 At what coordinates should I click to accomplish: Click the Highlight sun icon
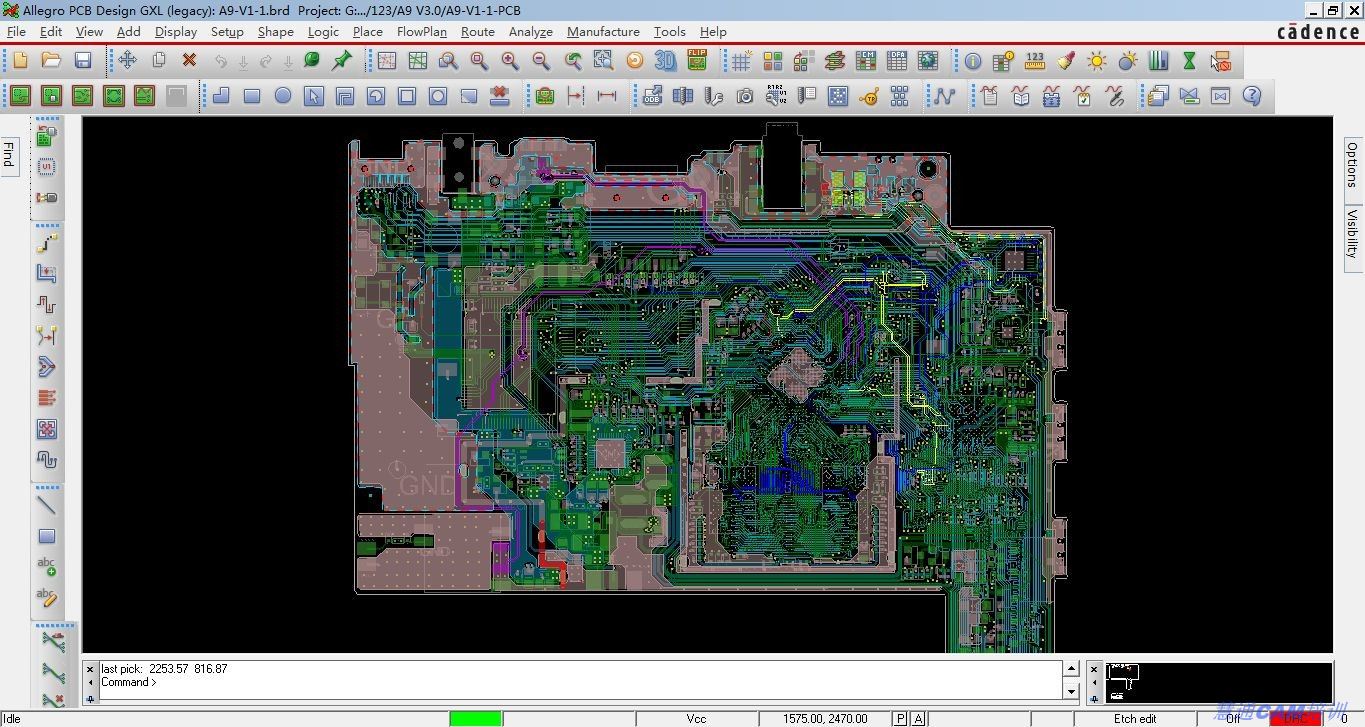pyautogui.click(x=1097, y=61)
